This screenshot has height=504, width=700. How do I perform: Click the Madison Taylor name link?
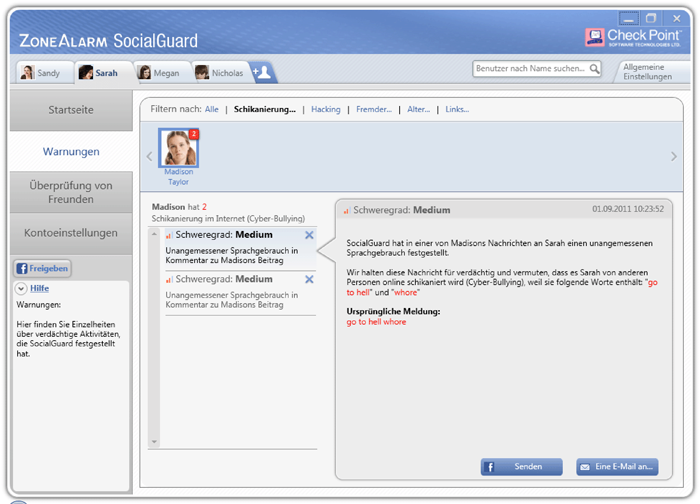[179, 177]
